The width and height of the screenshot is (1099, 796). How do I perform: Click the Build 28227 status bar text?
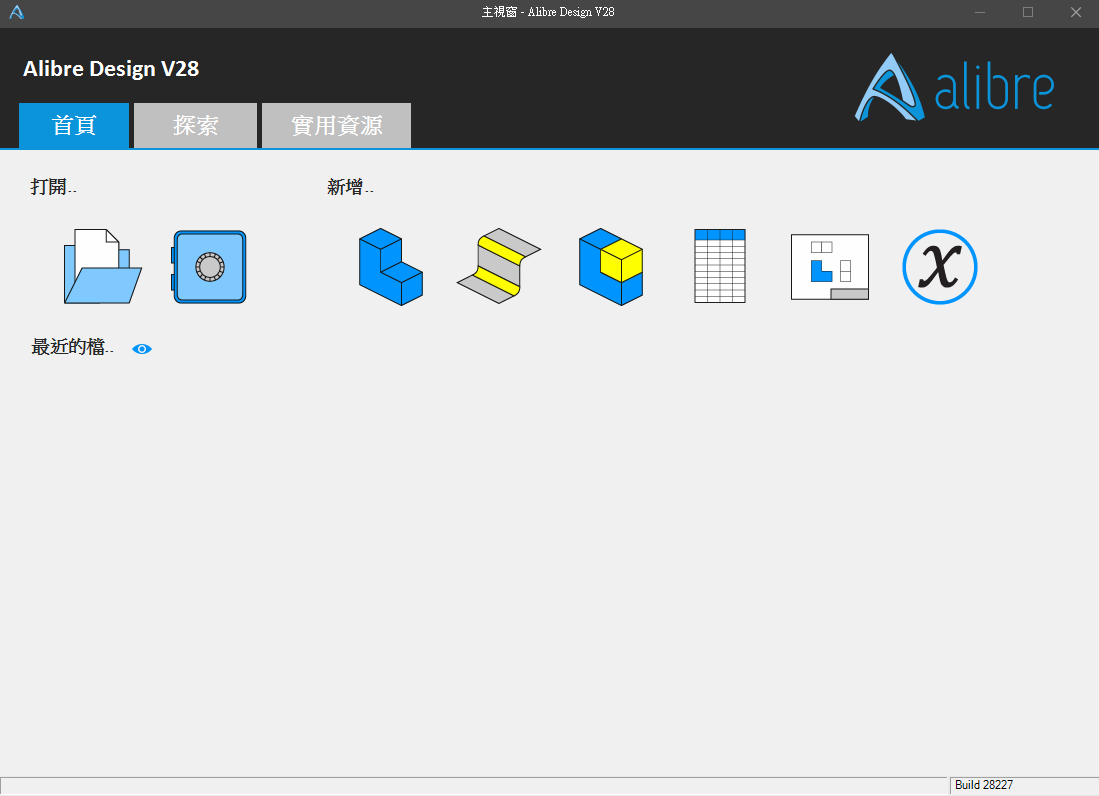tap(983, 785)
